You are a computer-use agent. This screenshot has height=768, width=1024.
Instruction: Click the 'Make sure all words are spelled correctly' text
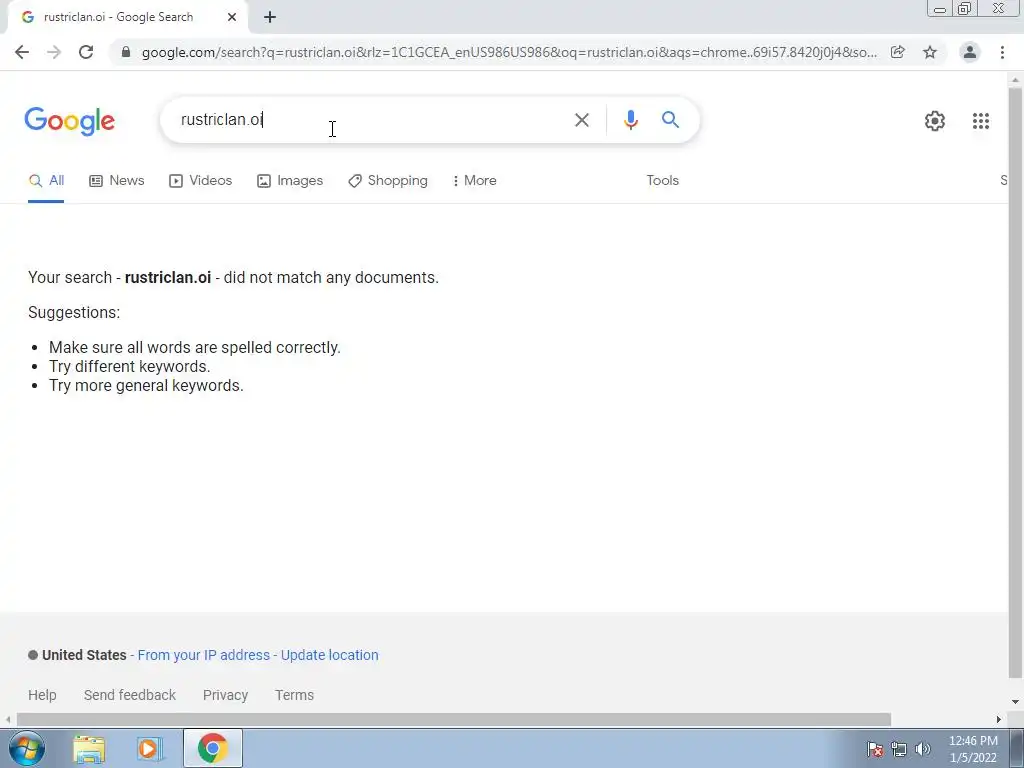[x=195, y=347]
